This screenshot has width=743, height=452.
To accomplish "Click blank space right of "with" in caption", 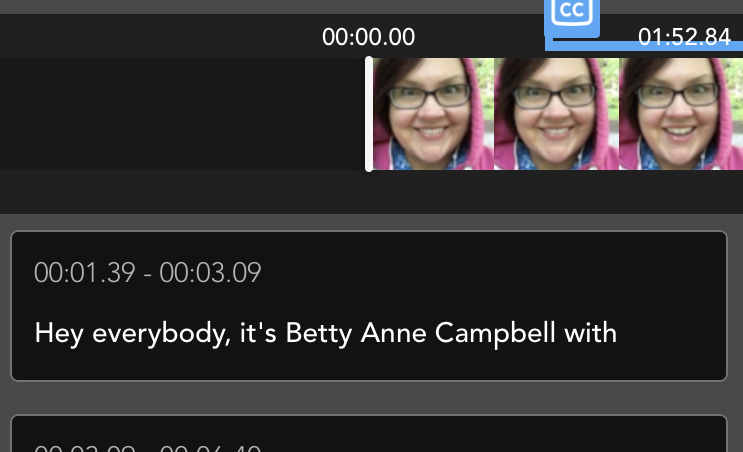I will tap(671, 334).
